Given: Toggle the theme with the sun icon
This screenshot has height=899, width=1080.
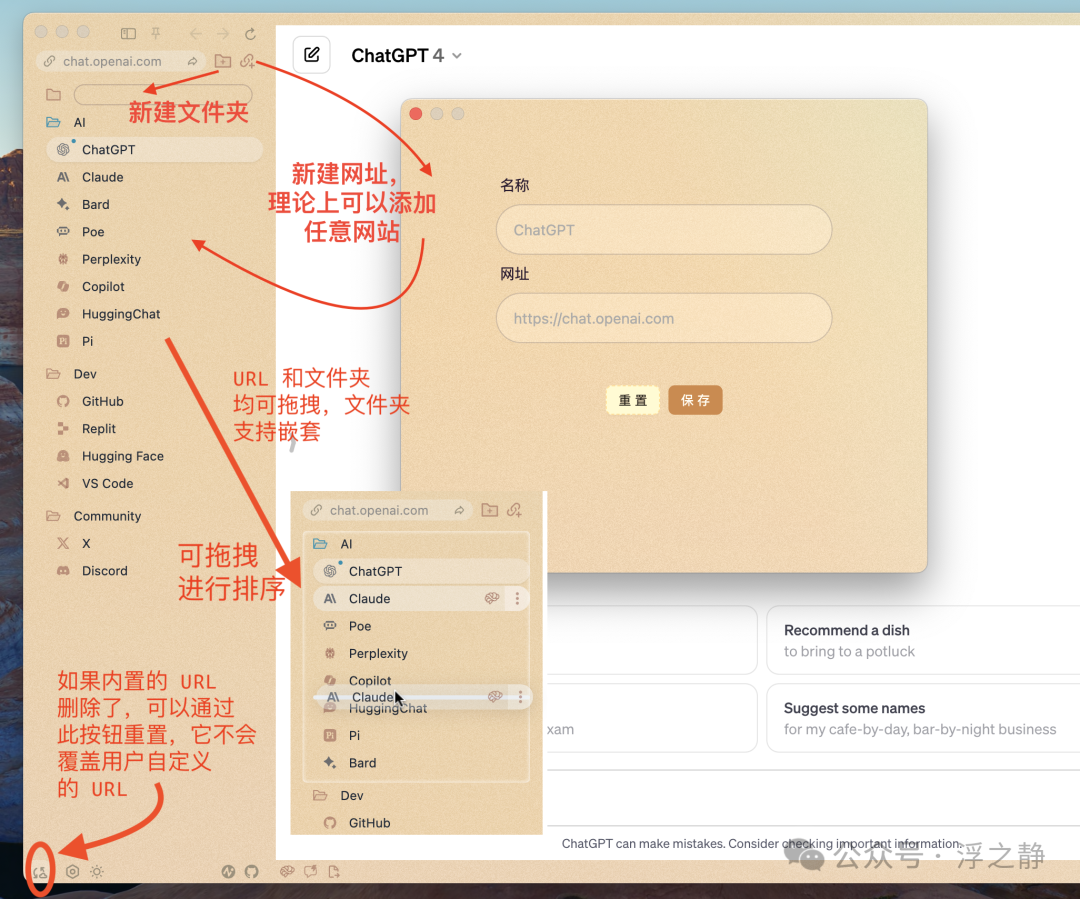Looking at the screenshot, I should [x=97, y=871].
